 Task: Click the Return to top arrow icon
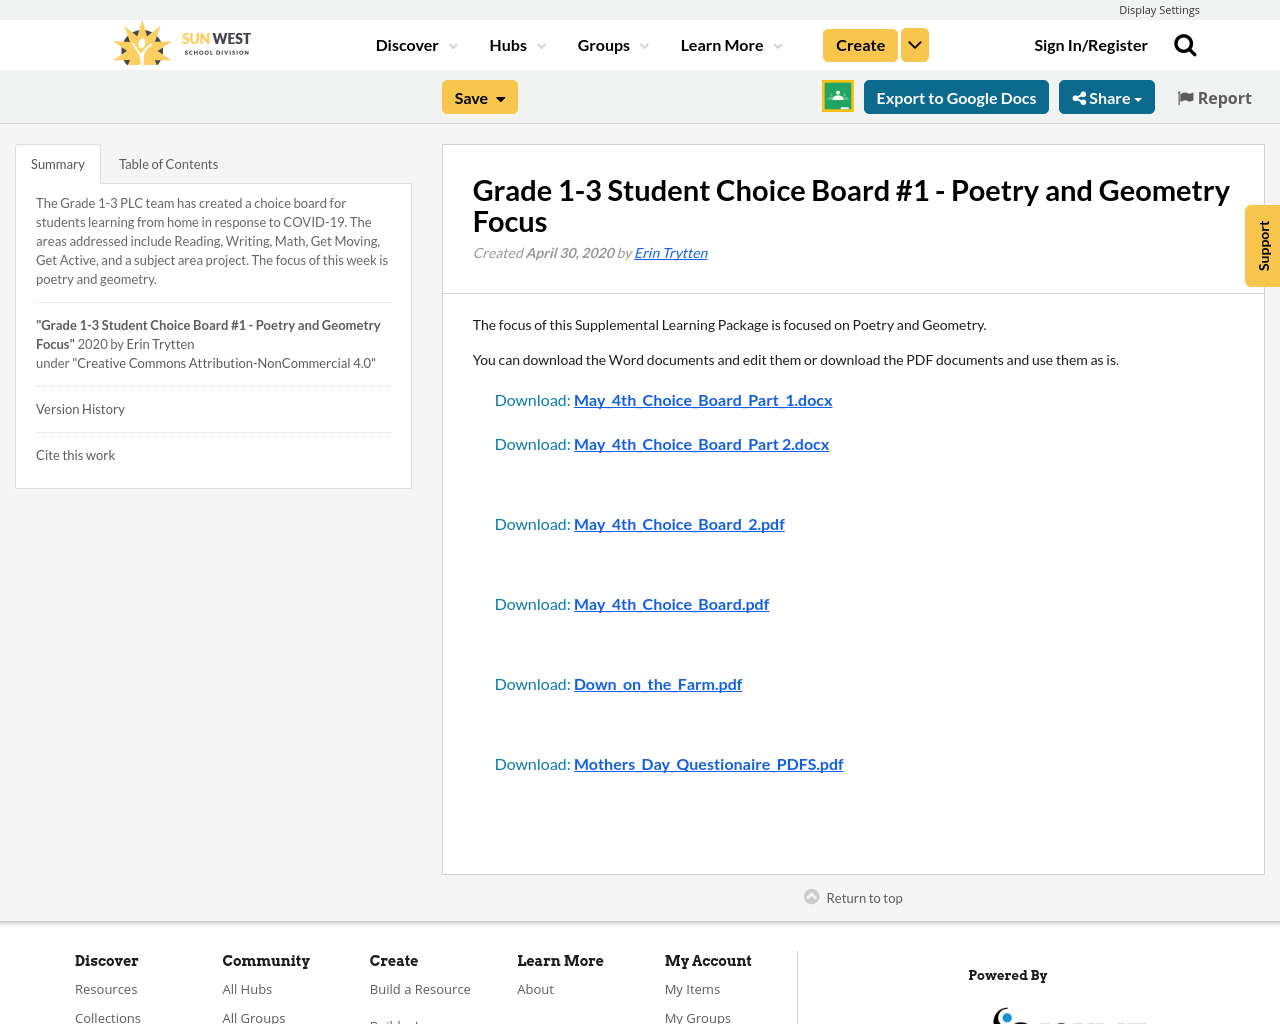[810, 895]
